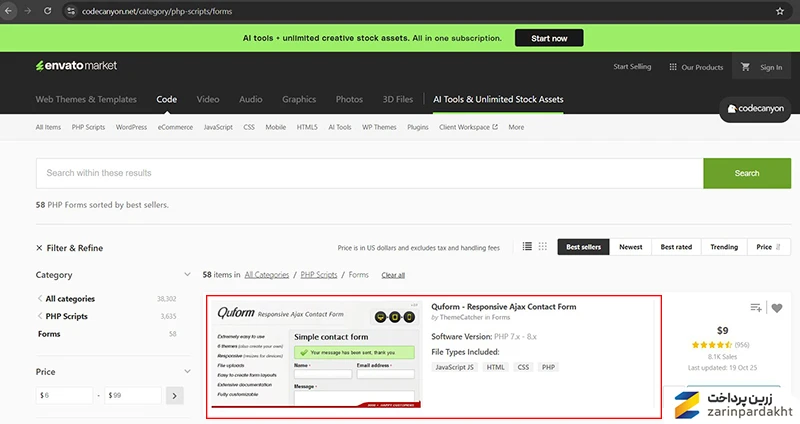This screenshot has width=800, height=424.
Task: Click the Clear all link
Action: [x=393, y=275]
